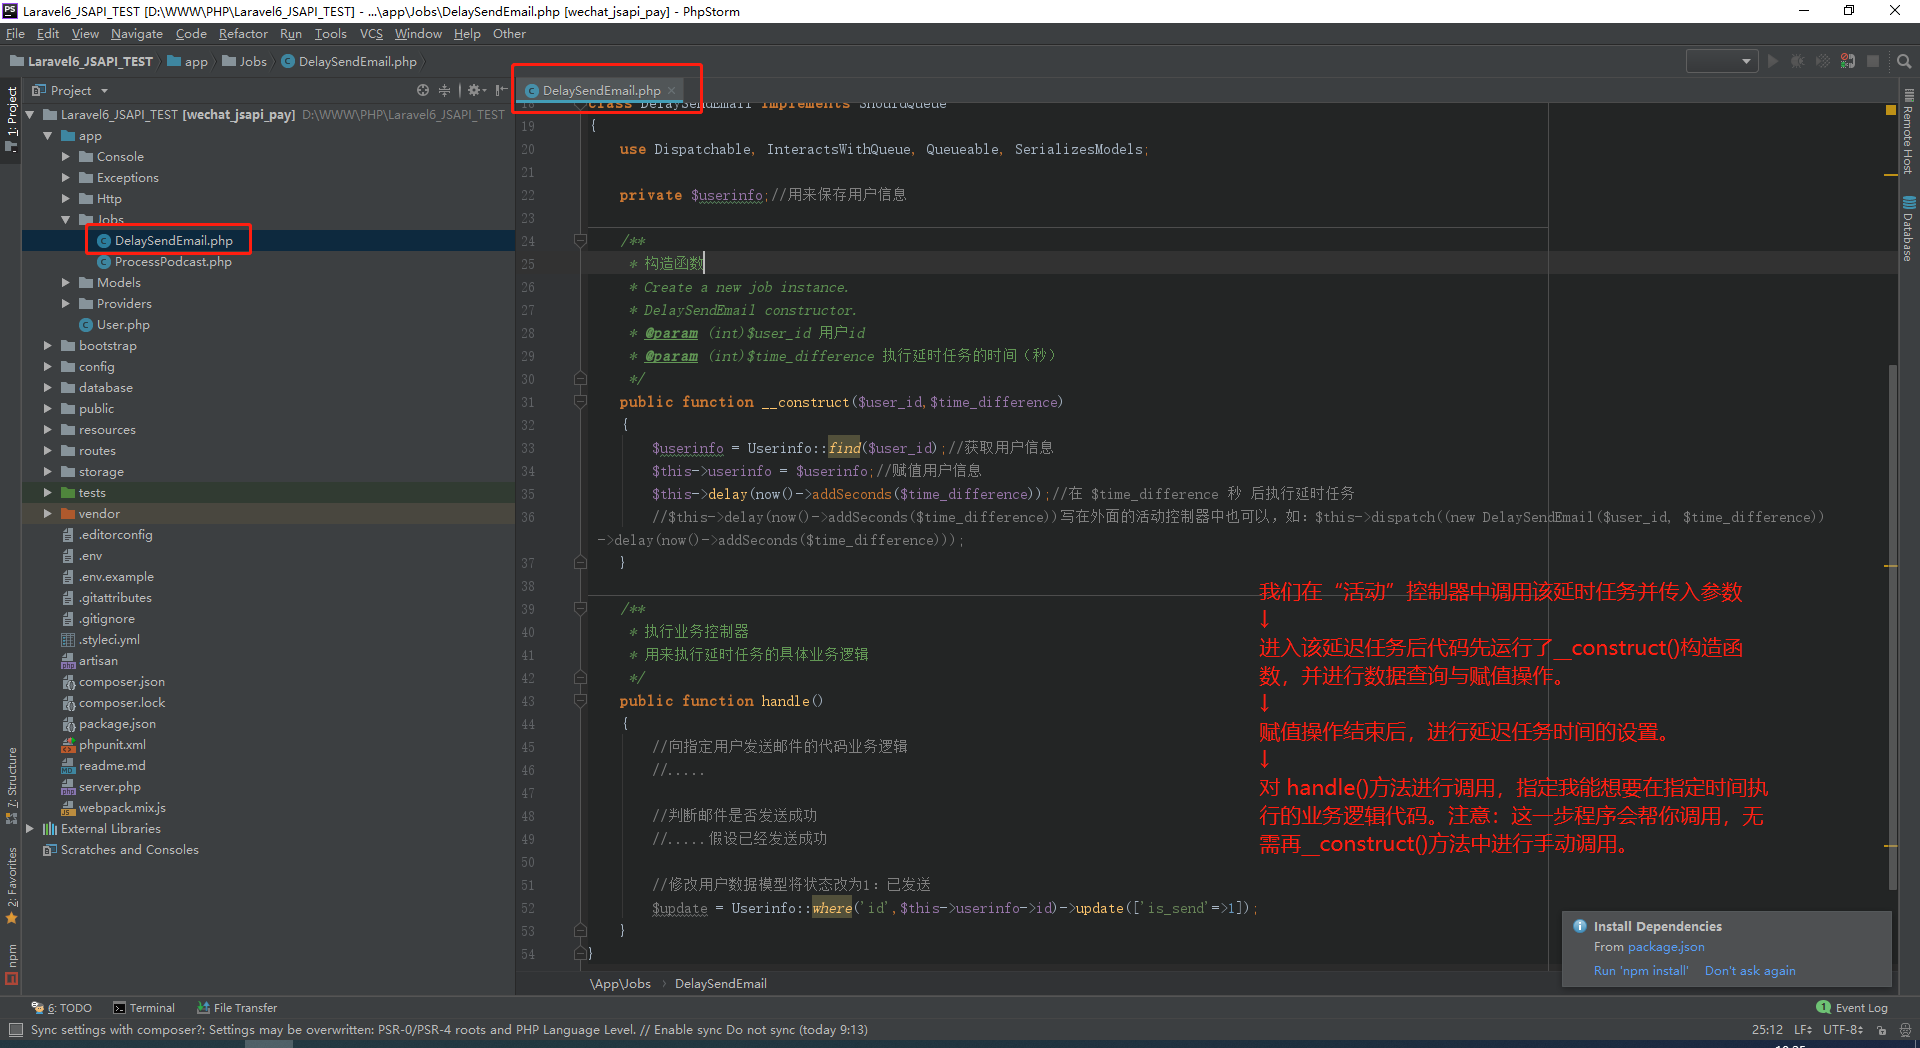Click the Jobs breadcrumb in navigation bar
Screen dimensions: 1920x1048
pyautogui.click(x=245, y=62)
